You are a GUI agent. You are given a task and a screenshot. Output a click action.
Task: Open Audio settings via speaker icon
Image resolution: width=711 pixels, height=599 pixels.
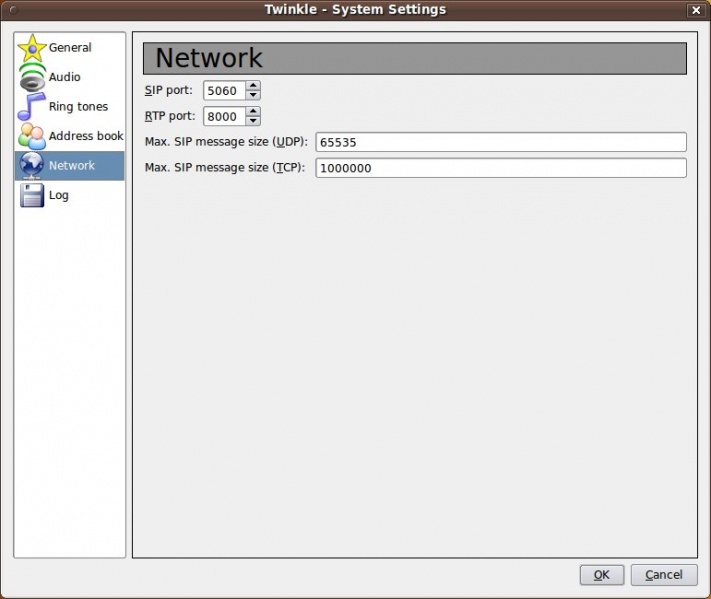(32, 78)
